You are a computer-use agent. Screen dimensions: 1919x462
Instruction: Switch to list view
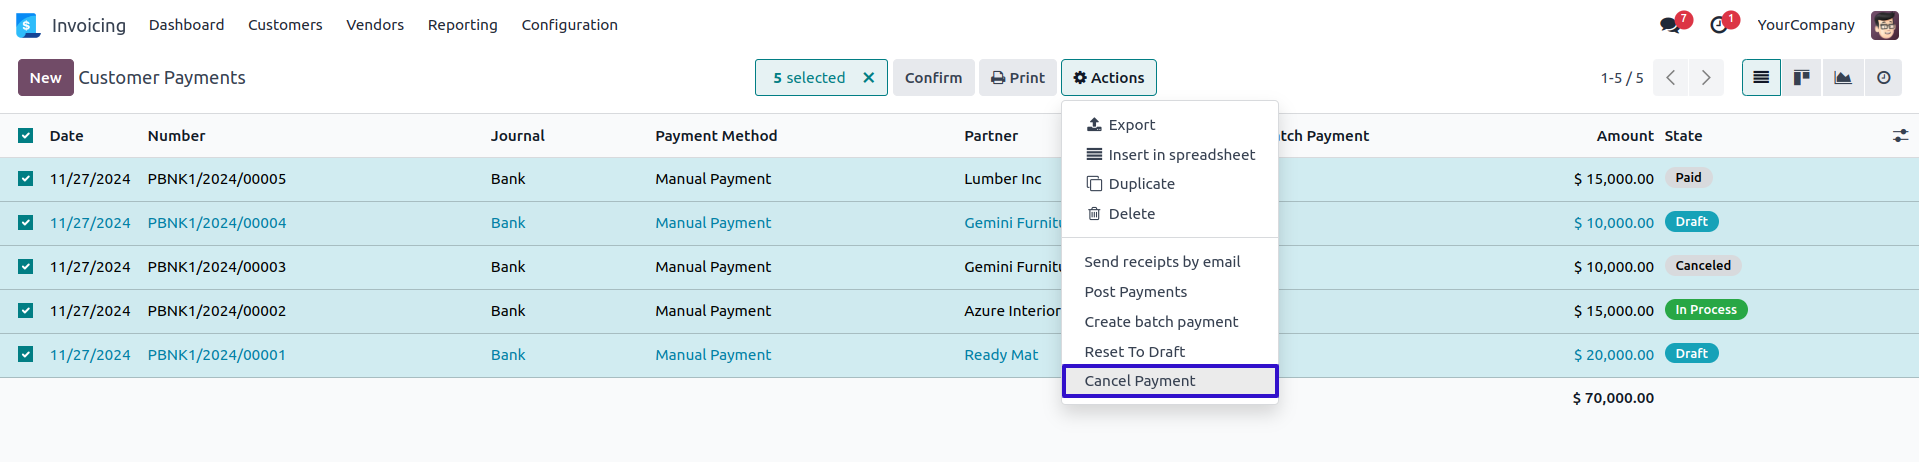pos(1761,78)
